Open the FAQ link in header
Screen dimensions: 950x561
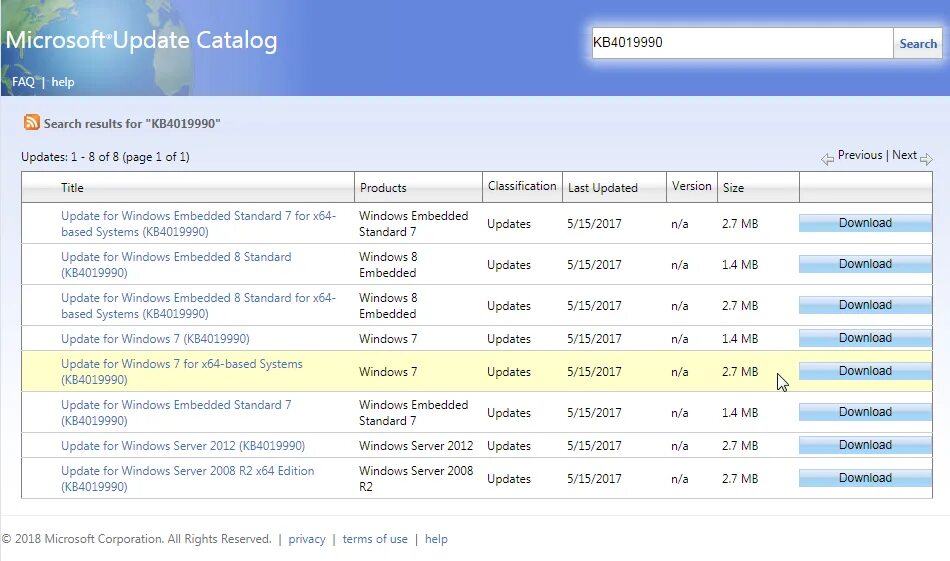point(24,82)
